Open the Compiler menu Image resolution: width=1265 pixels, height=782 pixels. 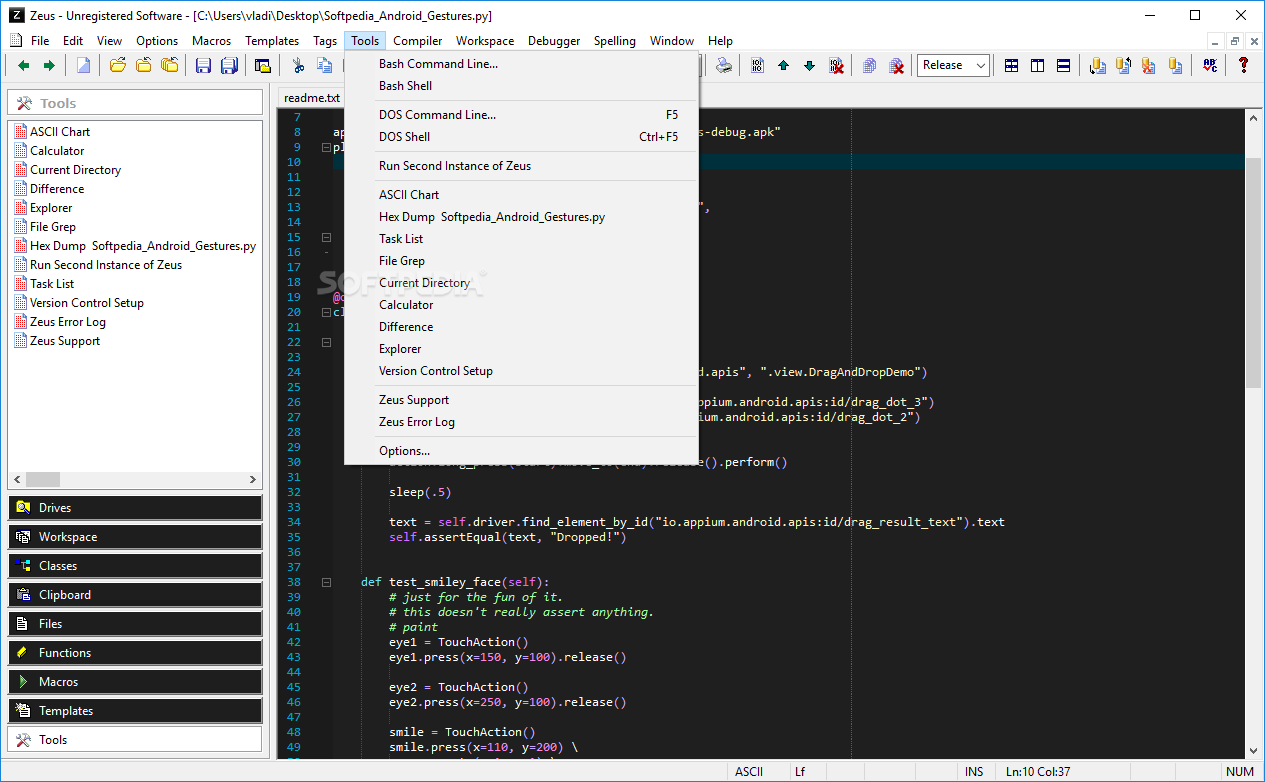click(x=418, y=41)
